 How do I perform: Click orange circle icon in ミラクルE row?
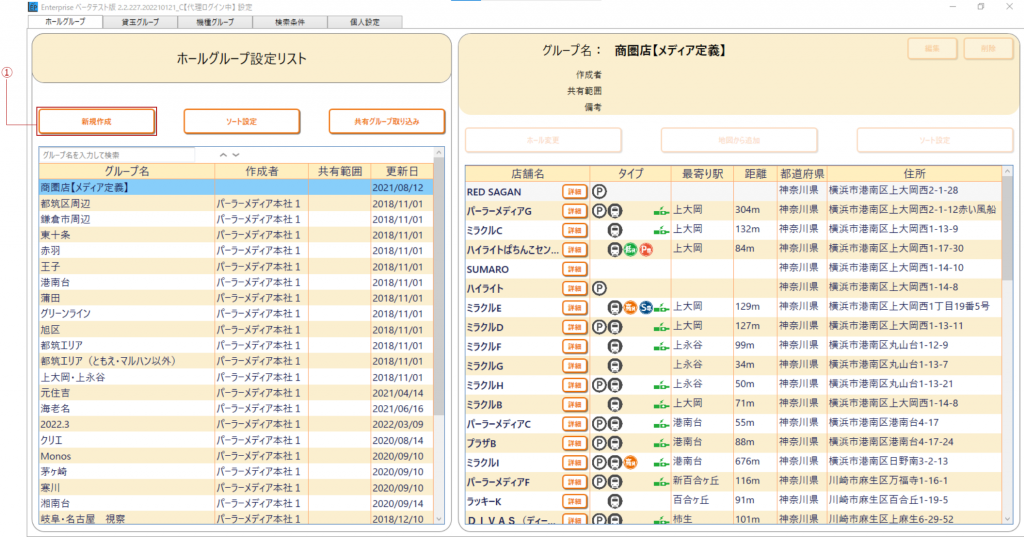[x=630, y=308]
